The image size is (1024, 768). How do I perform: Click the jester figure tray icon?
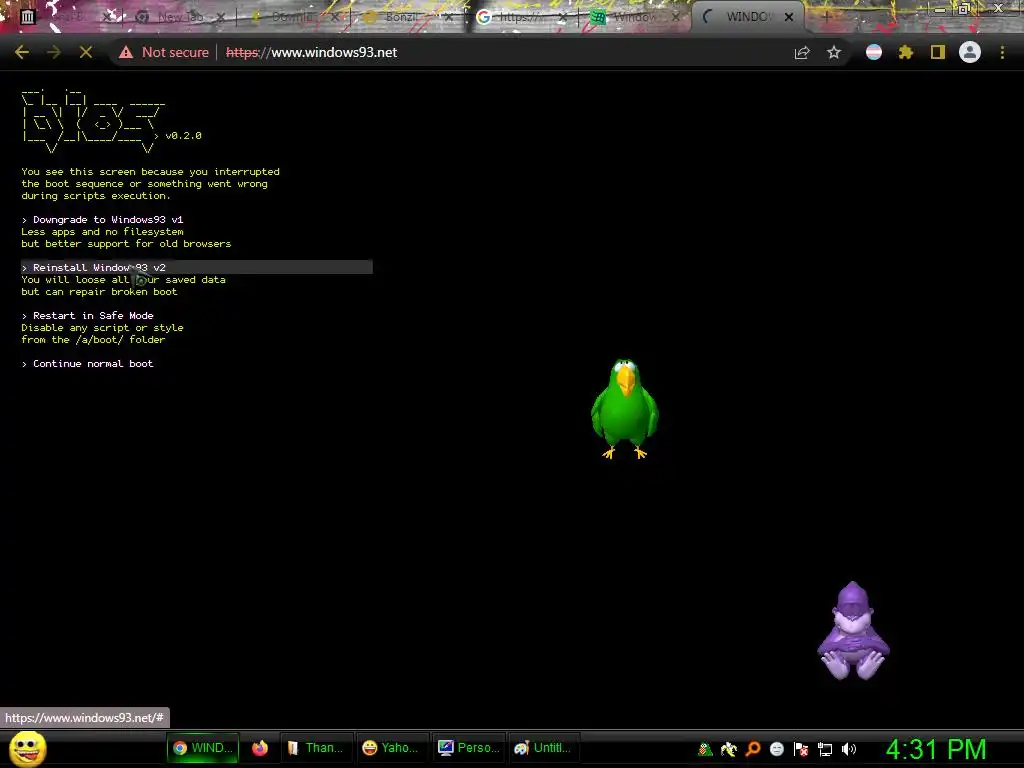(729, 748)
